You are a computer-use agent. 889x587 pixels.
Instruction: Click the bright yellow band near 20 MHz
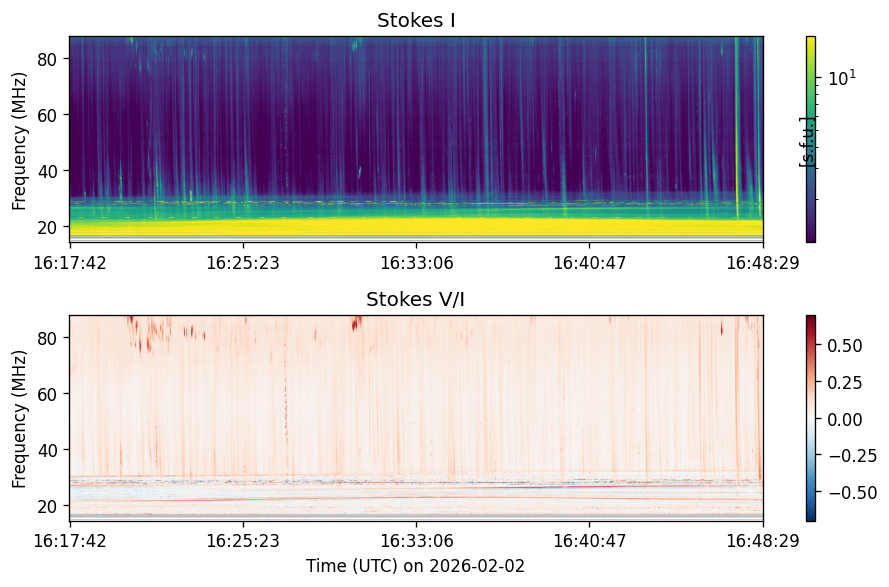(x=416, y=226)
